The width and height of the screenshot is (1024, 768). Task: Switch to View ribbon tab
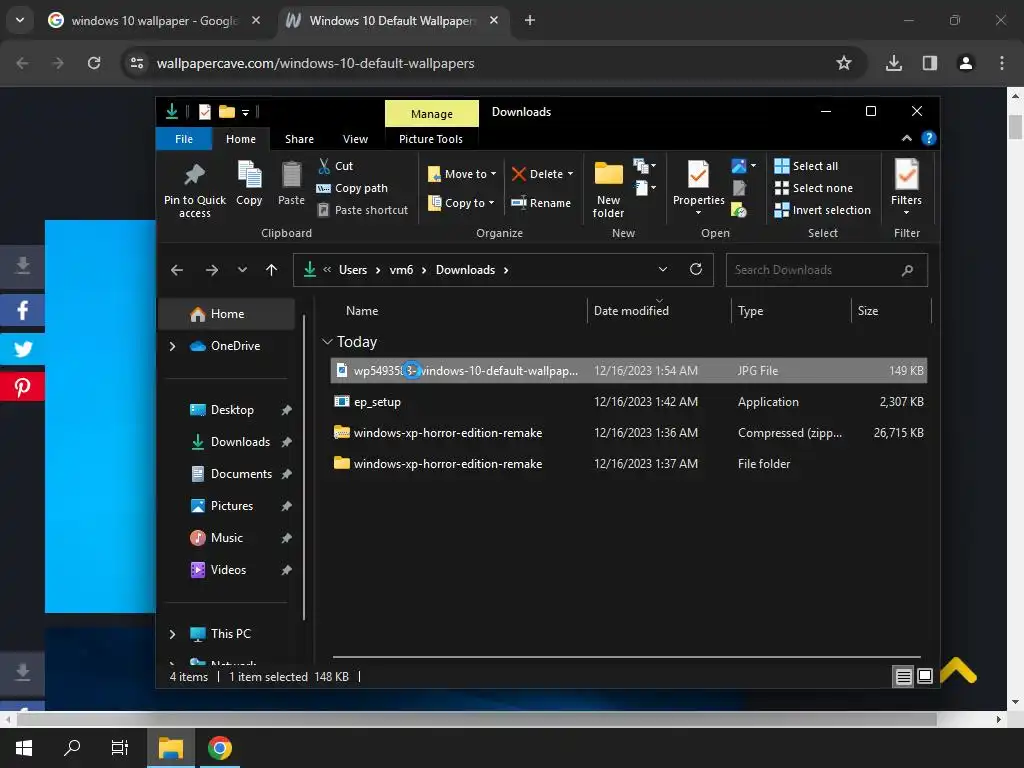click(x=355, y=139)
